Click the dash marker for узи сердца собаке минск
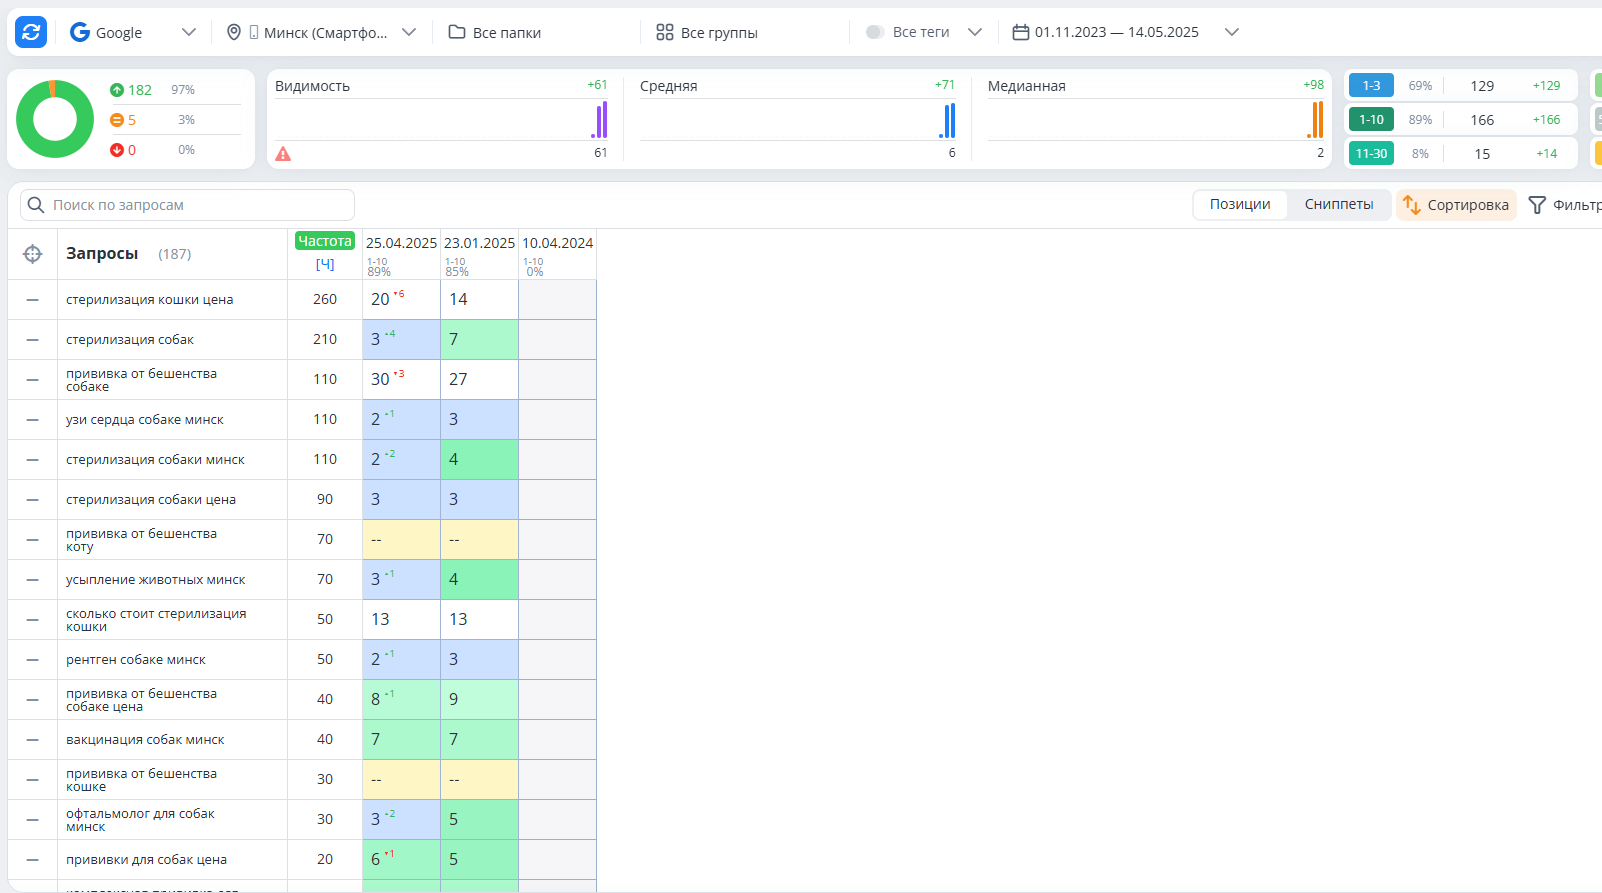The image size is (1602, 893). tap(33, 420)
